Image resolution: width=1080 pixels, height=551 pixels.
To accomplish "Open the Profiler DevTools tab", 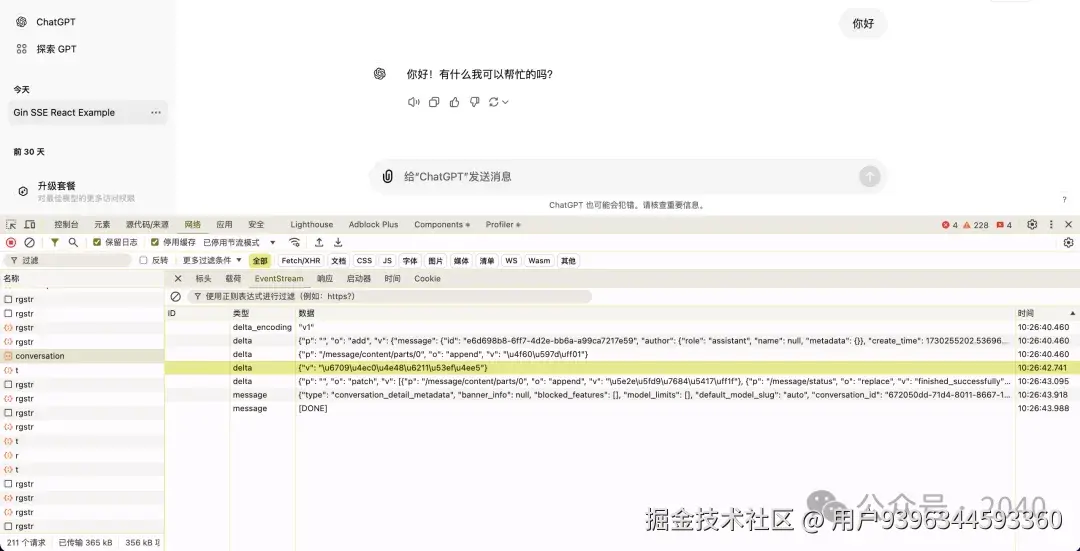I will [x=503, y=225].
